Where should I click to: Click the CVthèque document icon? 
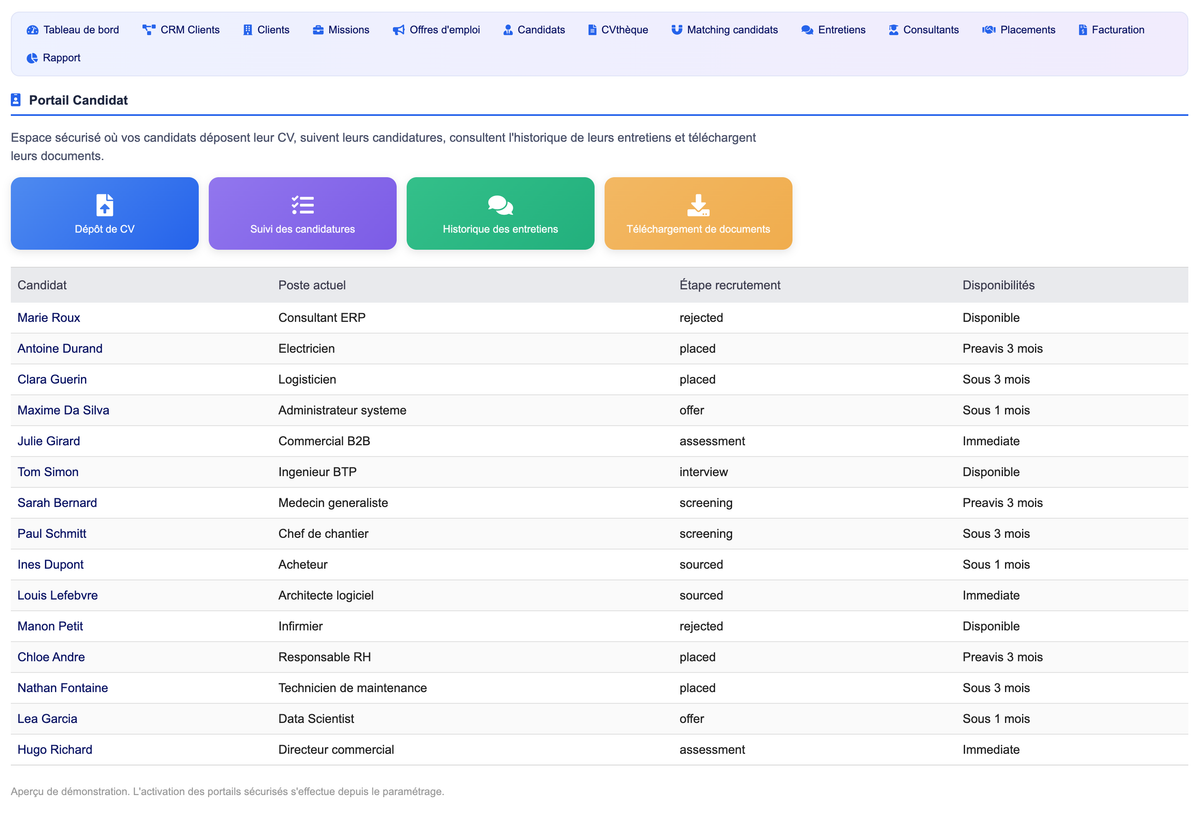(x=592, y=30)
